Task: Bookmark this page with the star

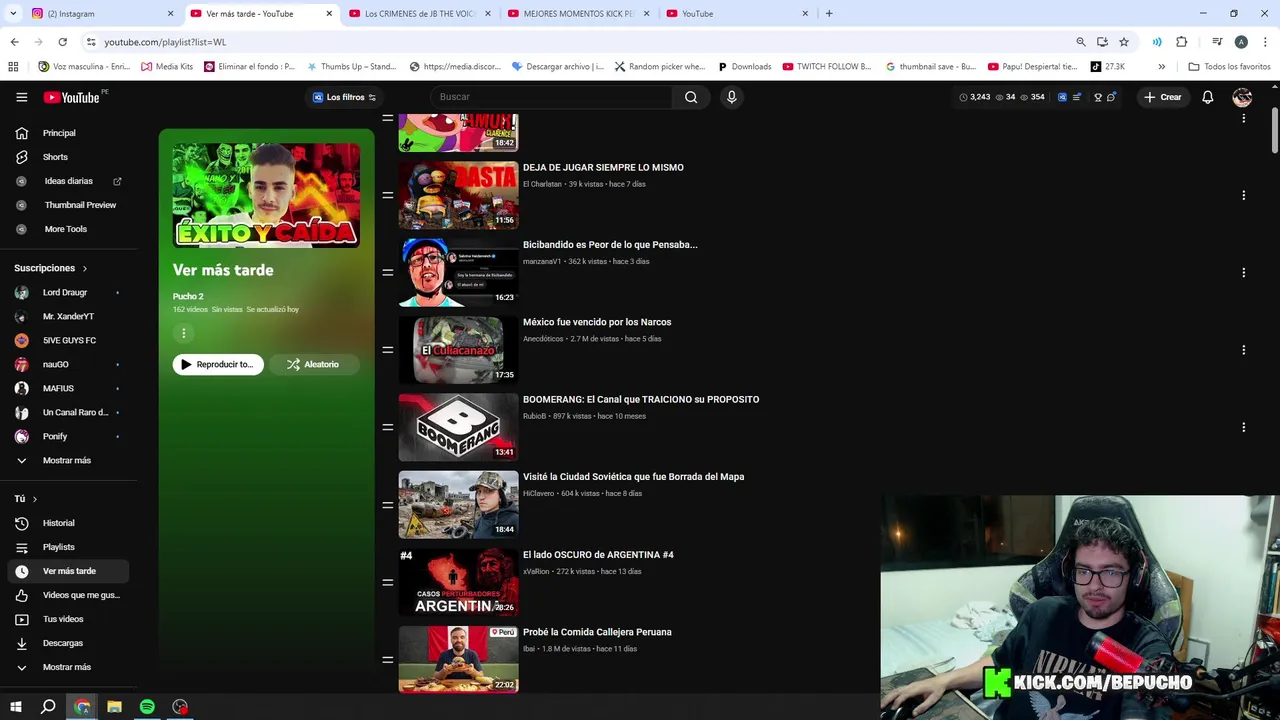Action: tap(1124, 42)
